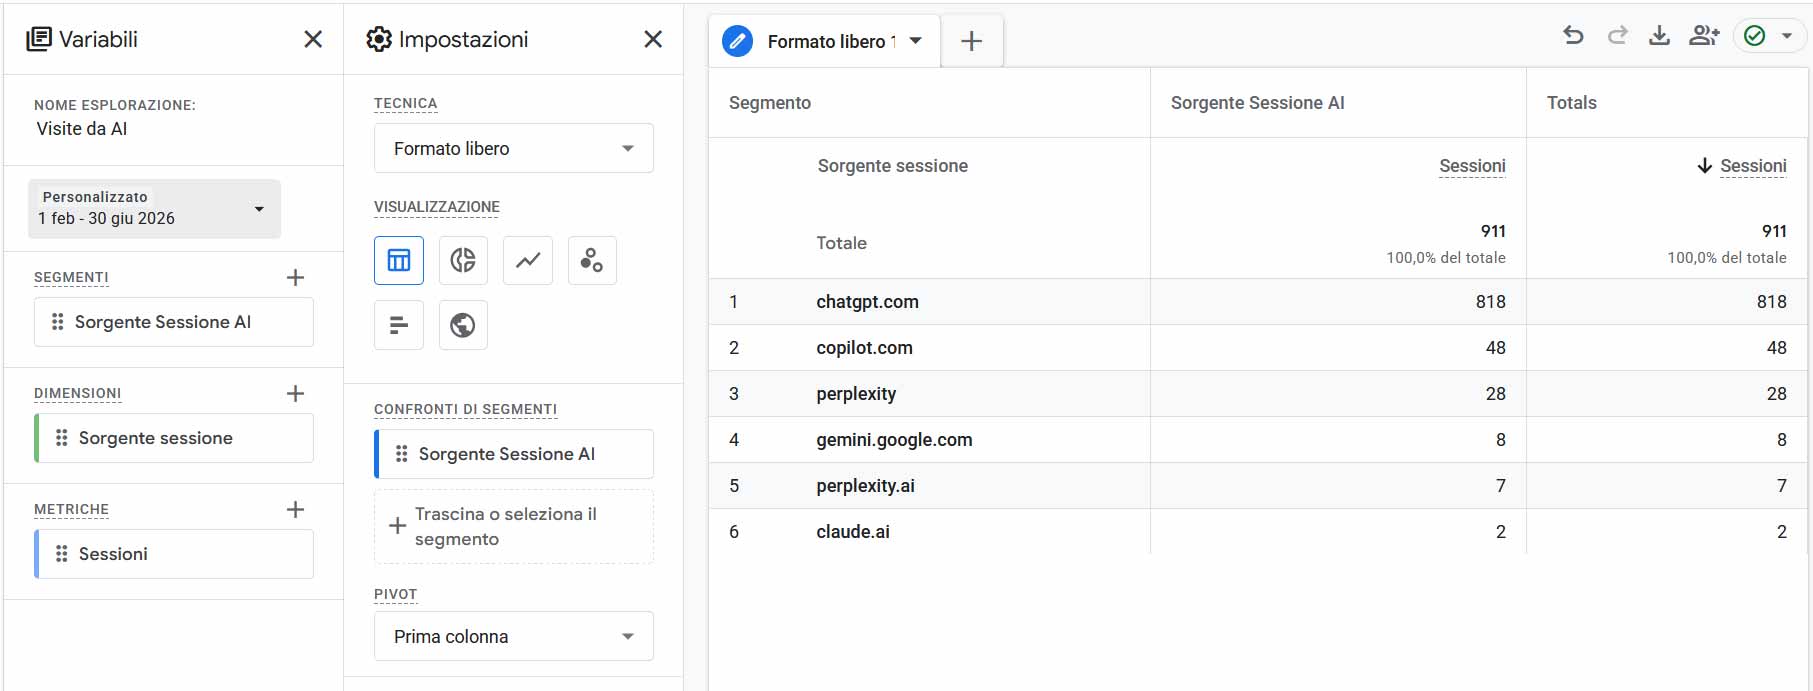Click the plus icon in segment drop area
1813x691 pixels.
[397, 526]
